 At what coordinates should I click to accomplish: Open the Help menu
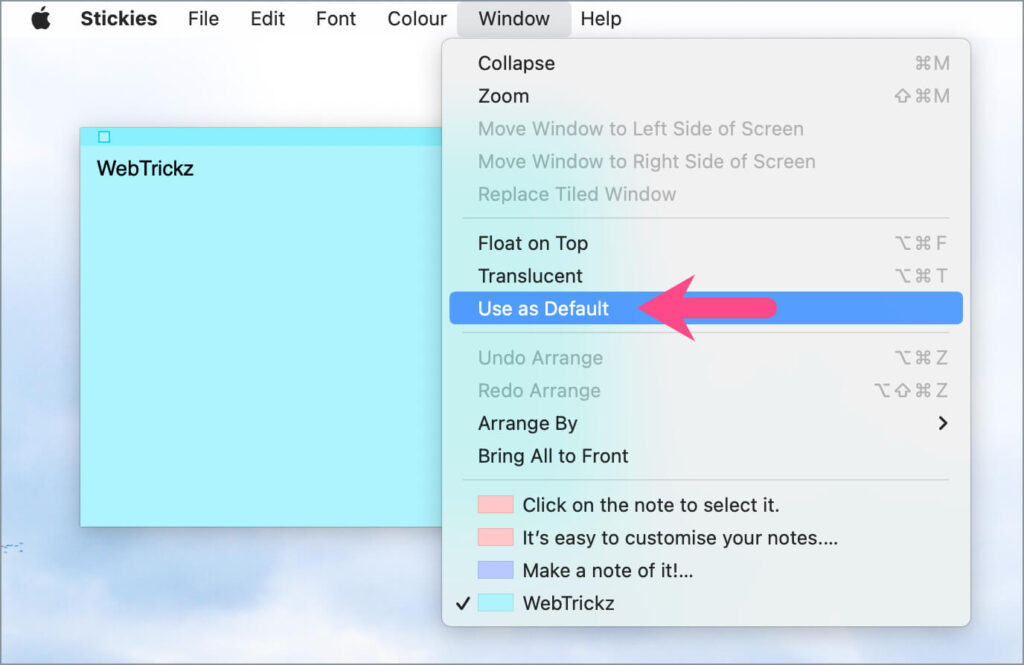coord(601,17)
